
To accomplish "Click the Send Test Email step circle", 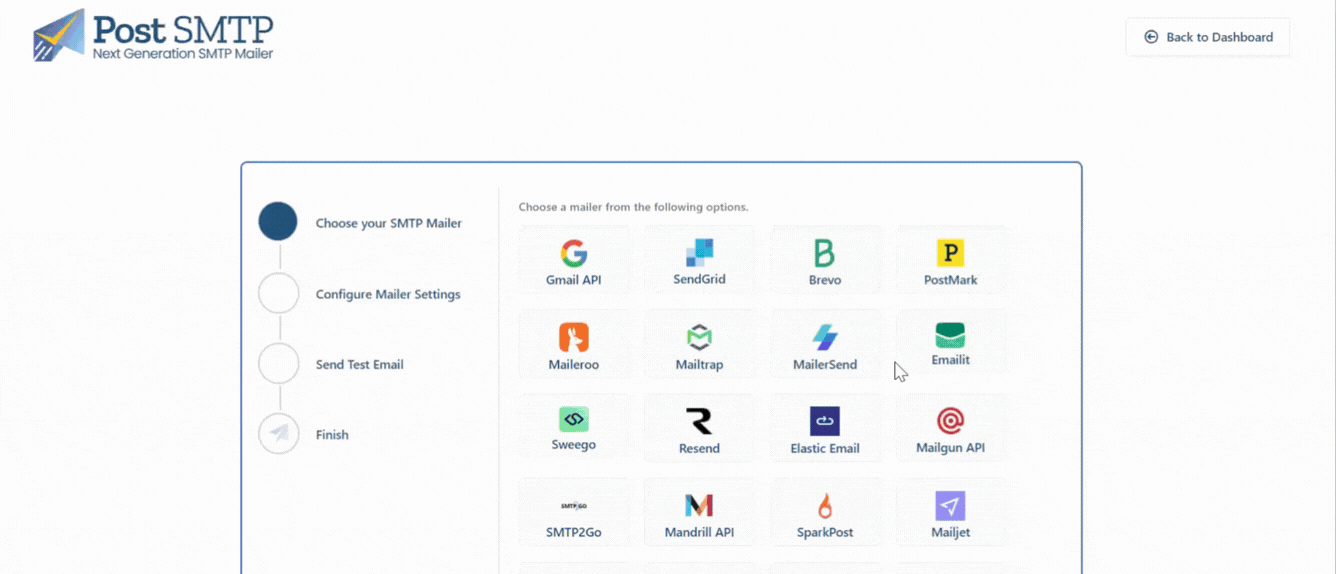I will coord(279,364).
